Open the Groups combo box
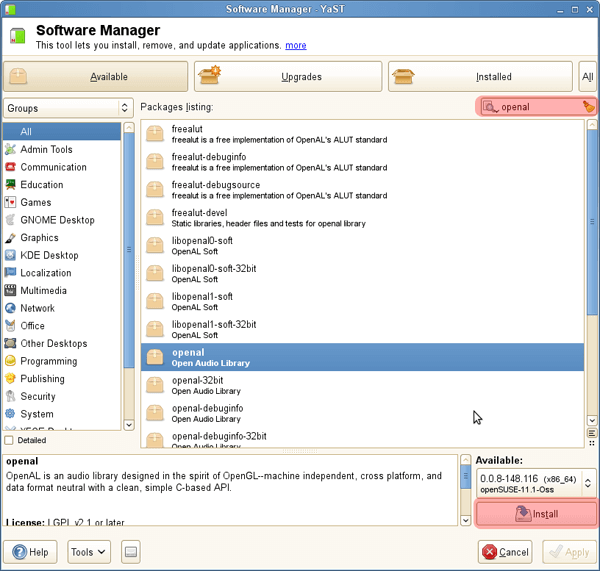Screen dimensions: 600x571 coord(68,108)
